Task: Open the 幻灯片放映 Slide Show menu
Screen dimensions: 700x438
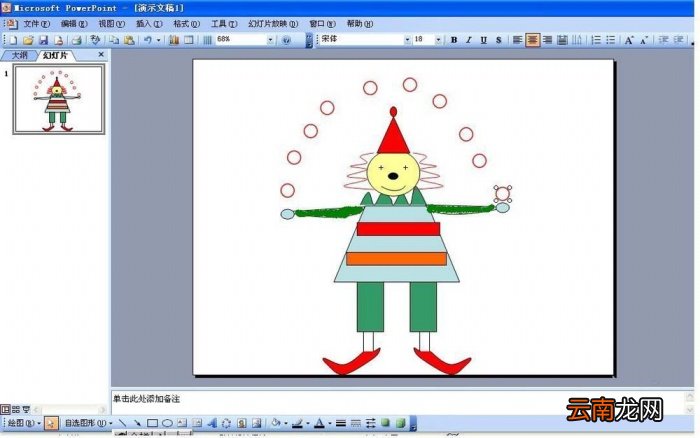Action: (x=273, y=24)
